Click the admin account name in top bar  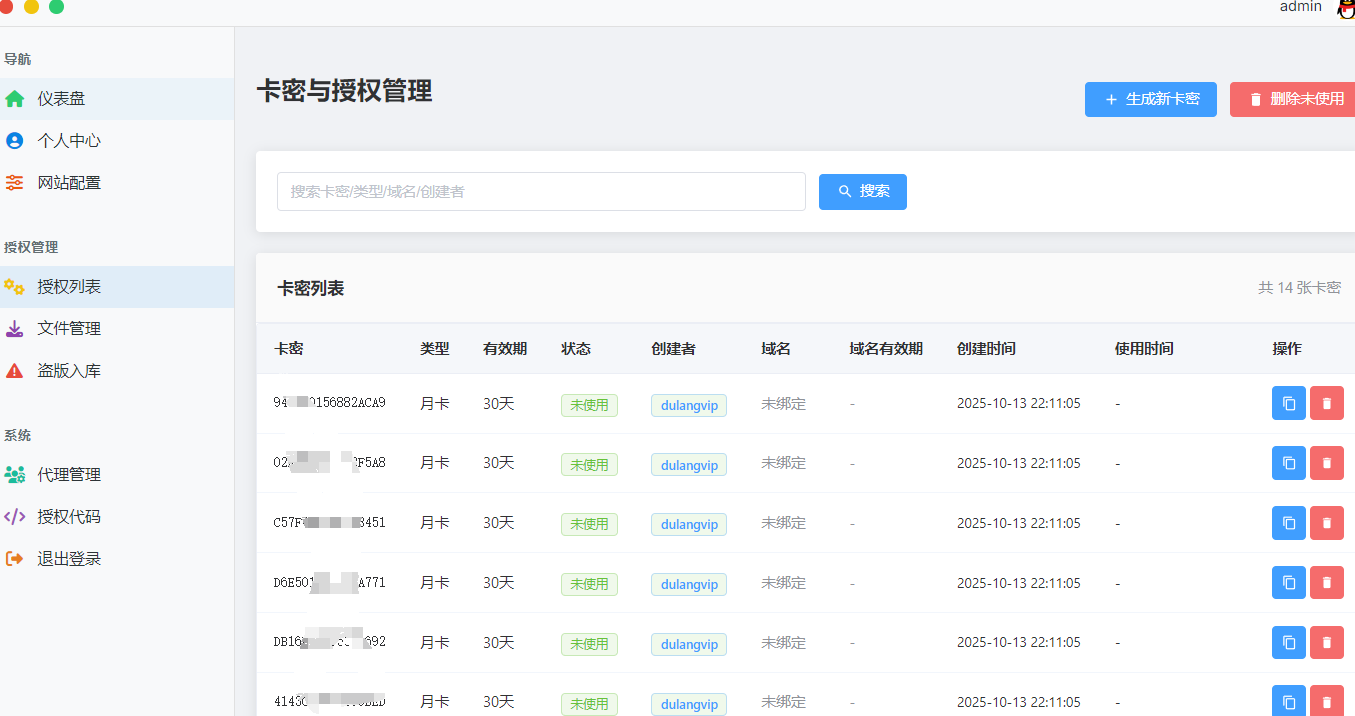pos(1300,8)
